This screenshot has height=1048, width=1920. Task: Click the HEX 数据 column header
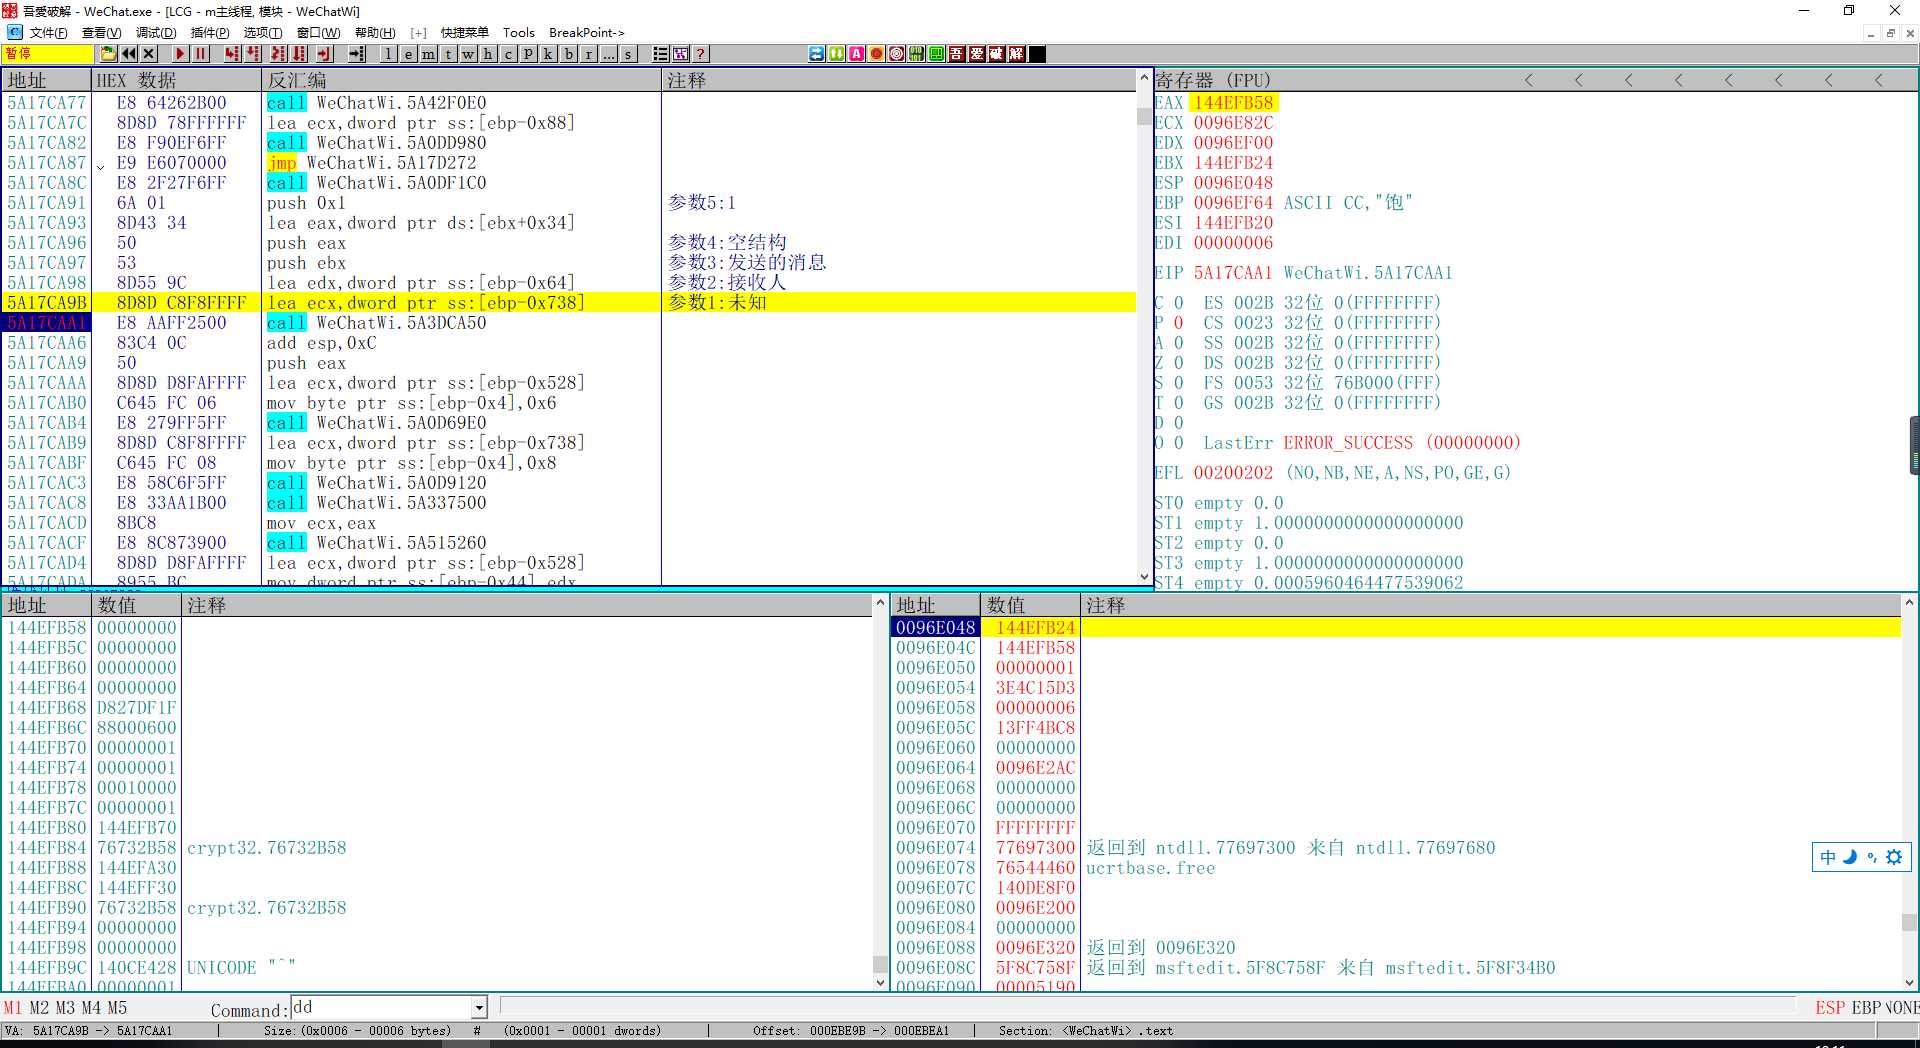(x=176, y=80)
